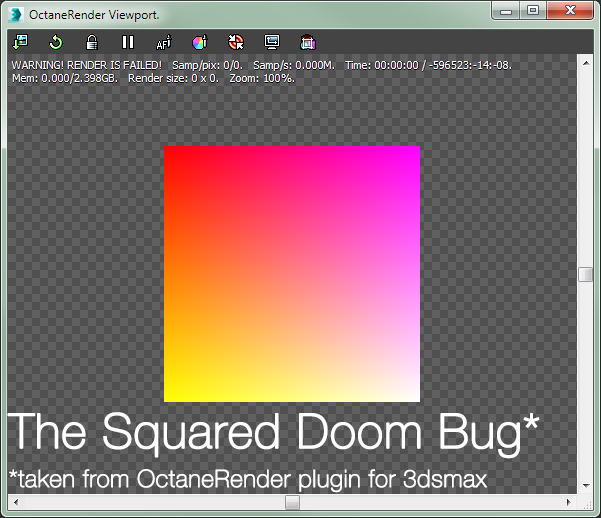
Task: Click horizontal scrollbar left arrow
Action: click(x=15, y=502)
